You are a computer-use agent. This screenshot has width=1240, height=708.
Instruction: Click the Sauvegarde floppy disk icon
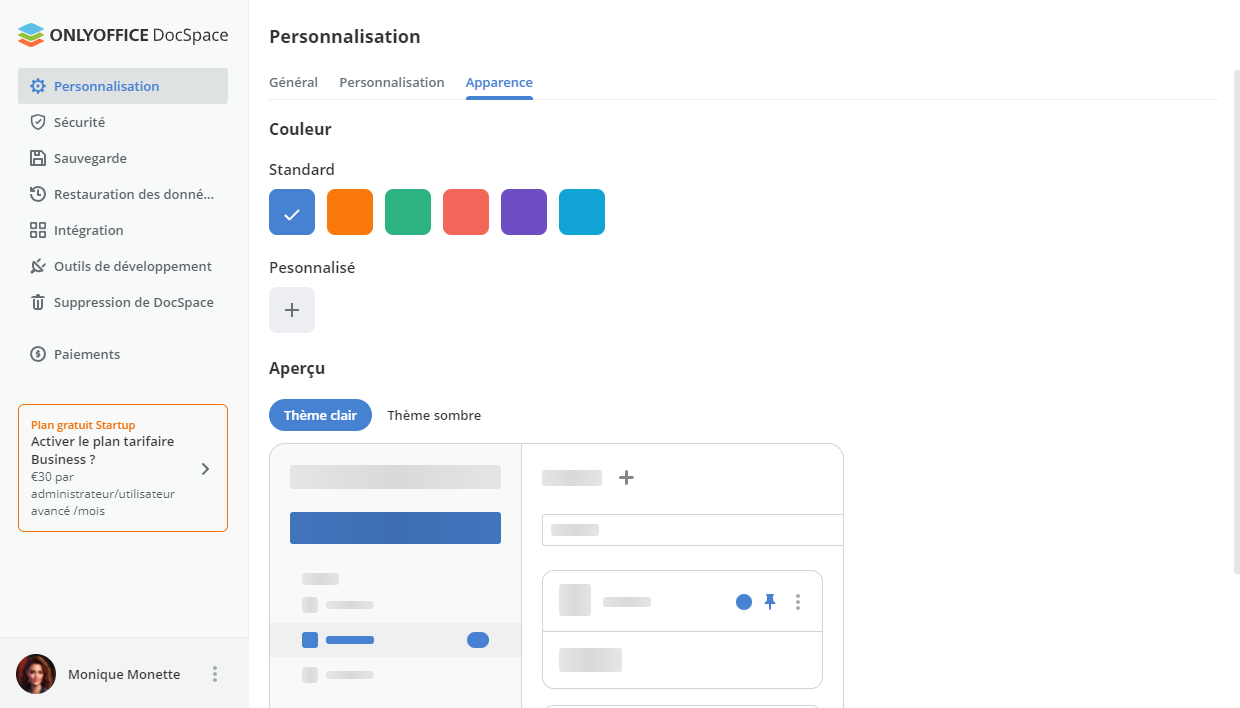[x=38, y=158]
